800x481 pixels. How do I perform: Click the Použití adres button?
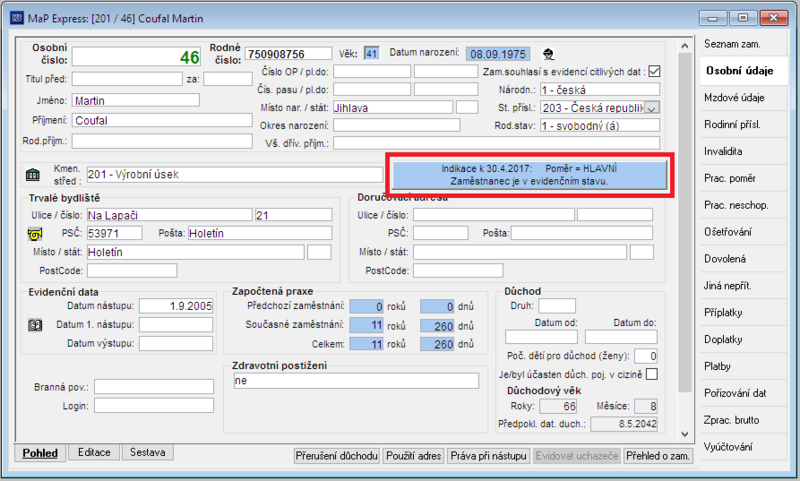(413, 456)
